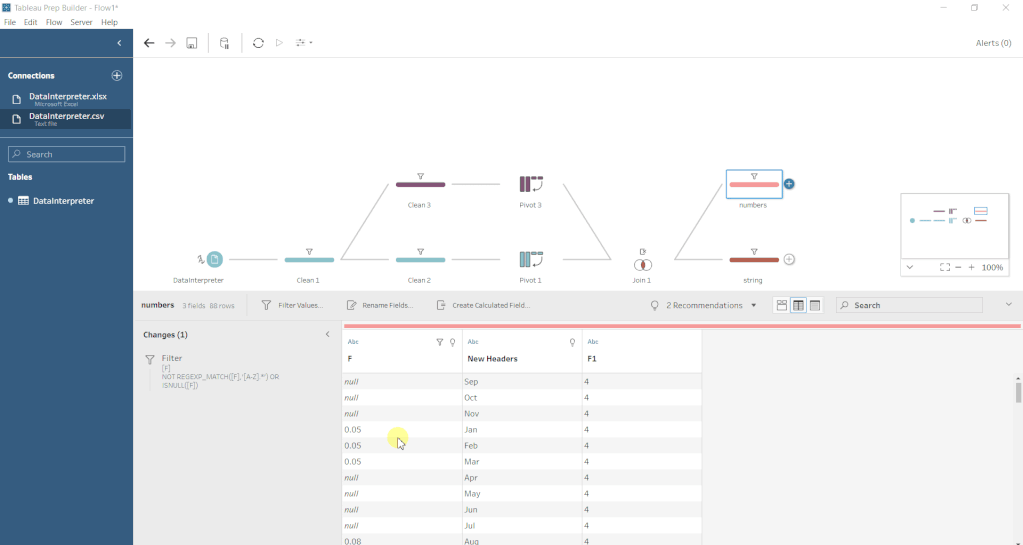Click the undo back arrow in toolbar
Image resolution: width=1023 pixels, height=545 pixels.
149,43
